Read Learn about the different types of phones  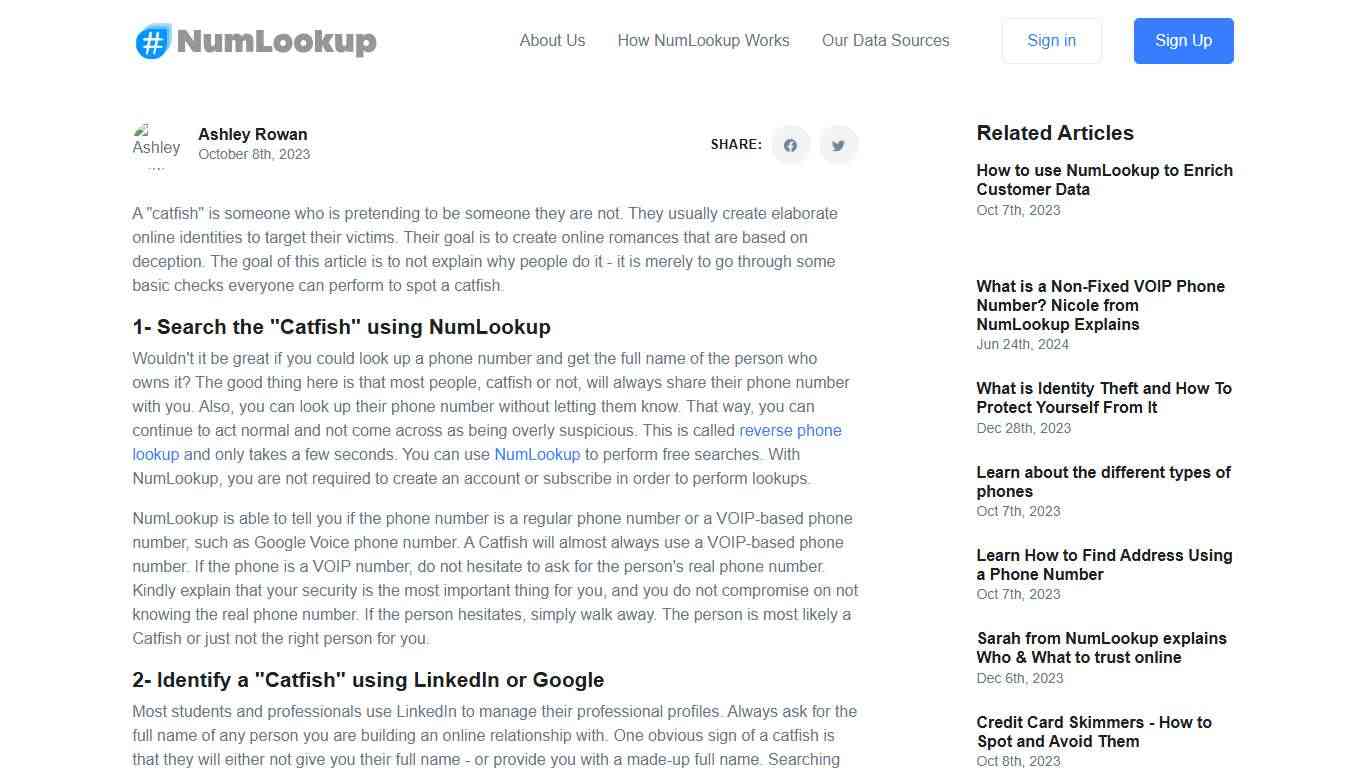(x=1103, y=482)
